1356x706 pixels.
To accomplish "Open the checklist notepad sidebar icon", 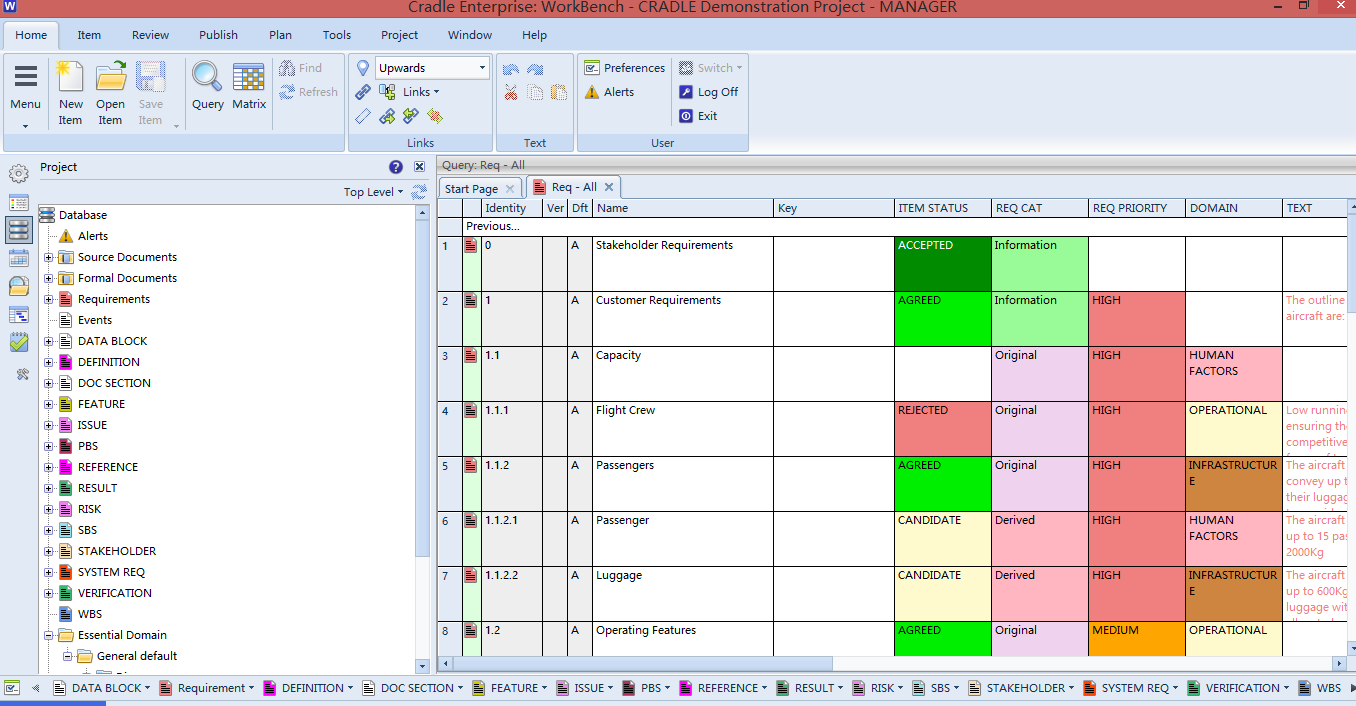I will [x=19, y=343].
